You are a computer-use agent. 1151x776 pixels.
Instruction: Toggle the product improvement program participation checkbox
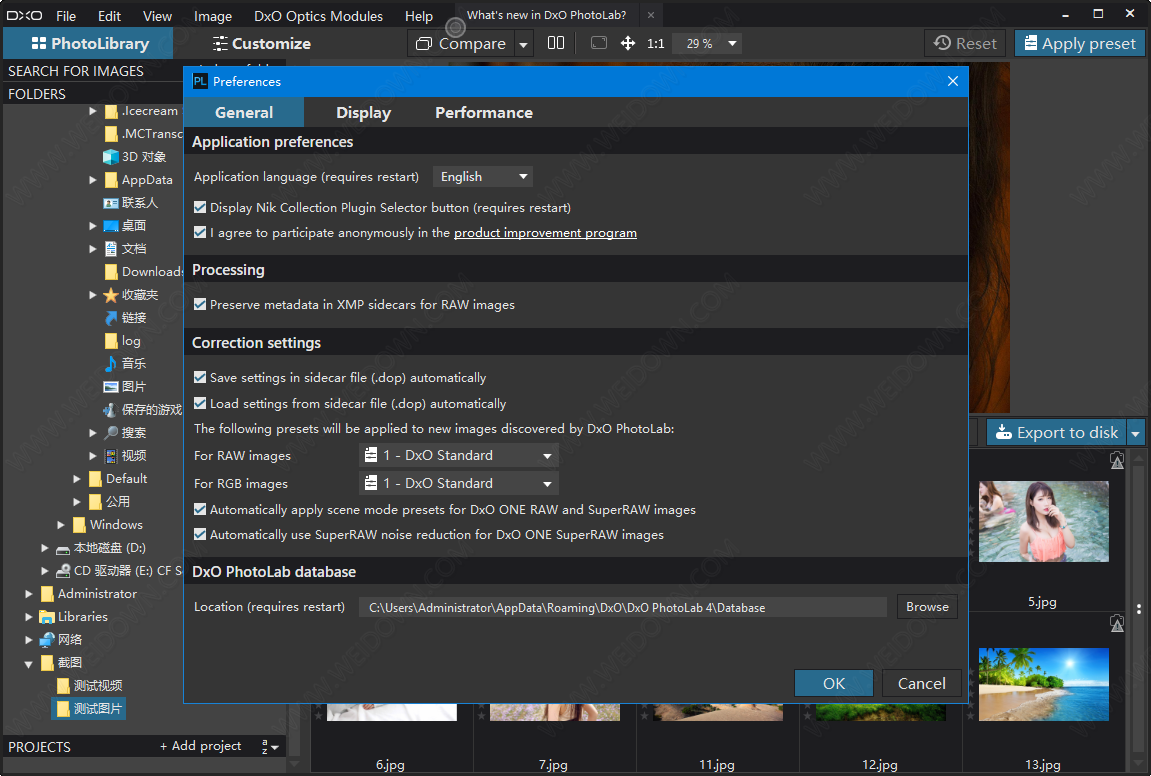point(200,233)
